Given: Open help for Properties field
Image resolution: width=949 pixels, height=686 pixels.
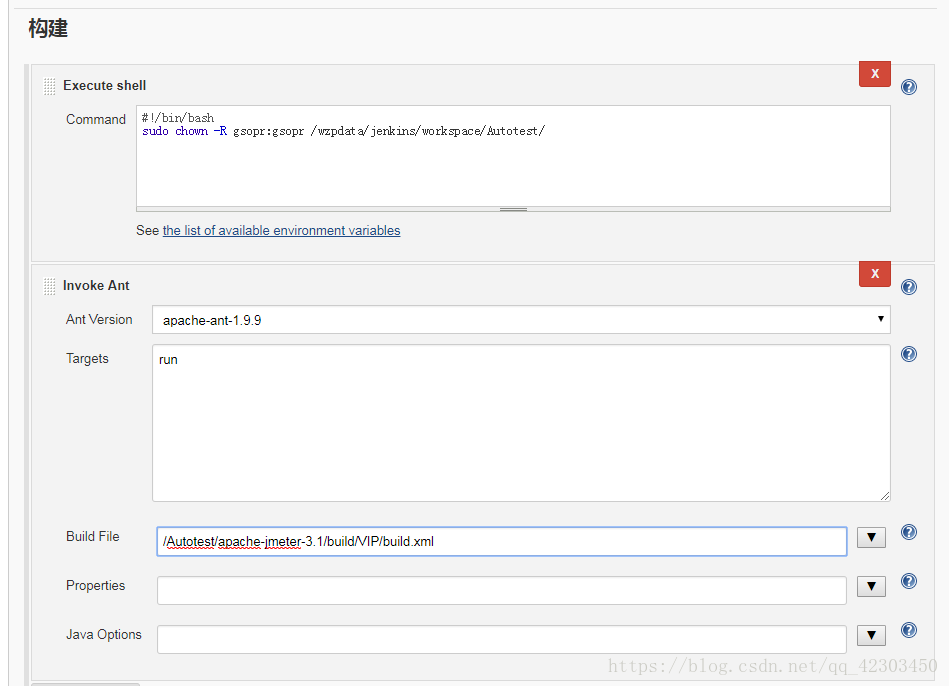Looking at the screenshot, I should click(908, 581).
